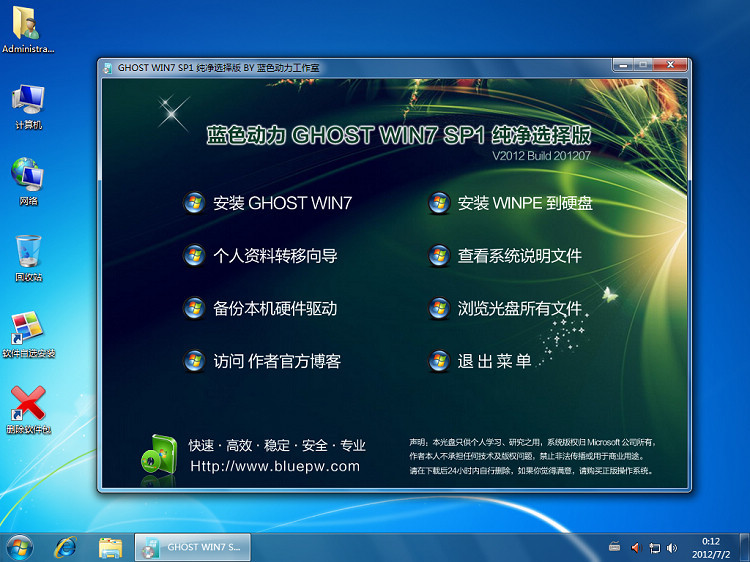Screen dimensions: 750x562
Task: Click orb icon beside 备份本机硬件驱动
Action: tap(194, 308)
